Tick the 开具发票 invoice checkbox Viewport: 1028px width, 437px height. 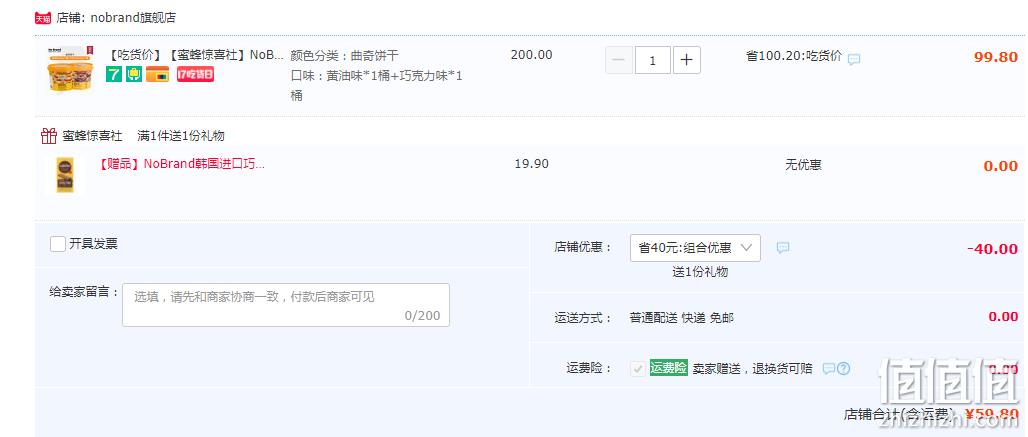[58, 244]
